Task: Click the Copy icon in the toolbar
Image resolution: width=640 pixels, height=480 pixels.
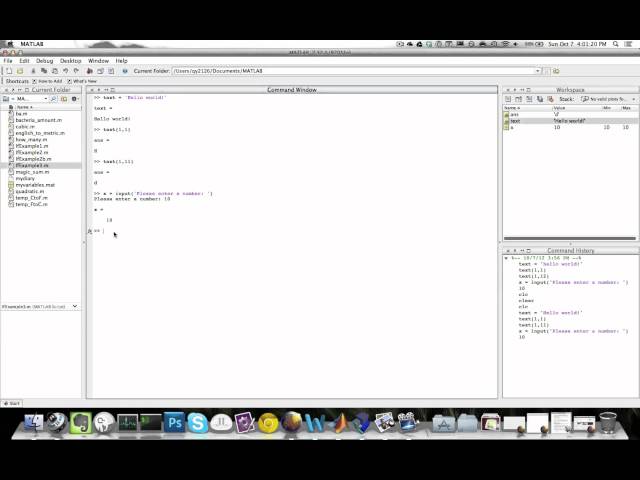Action: (x=44, y=71)
